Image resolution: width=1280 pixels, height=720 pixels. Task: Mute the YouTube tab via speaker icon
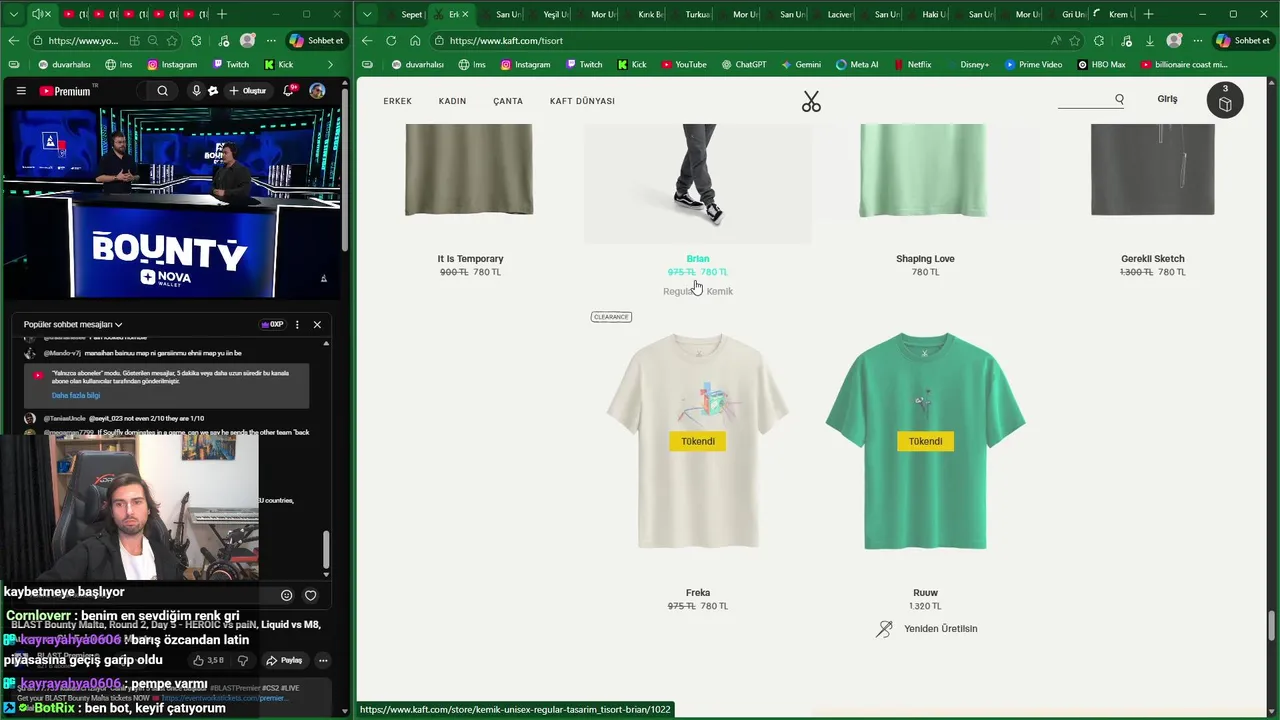tap(37, 14)
